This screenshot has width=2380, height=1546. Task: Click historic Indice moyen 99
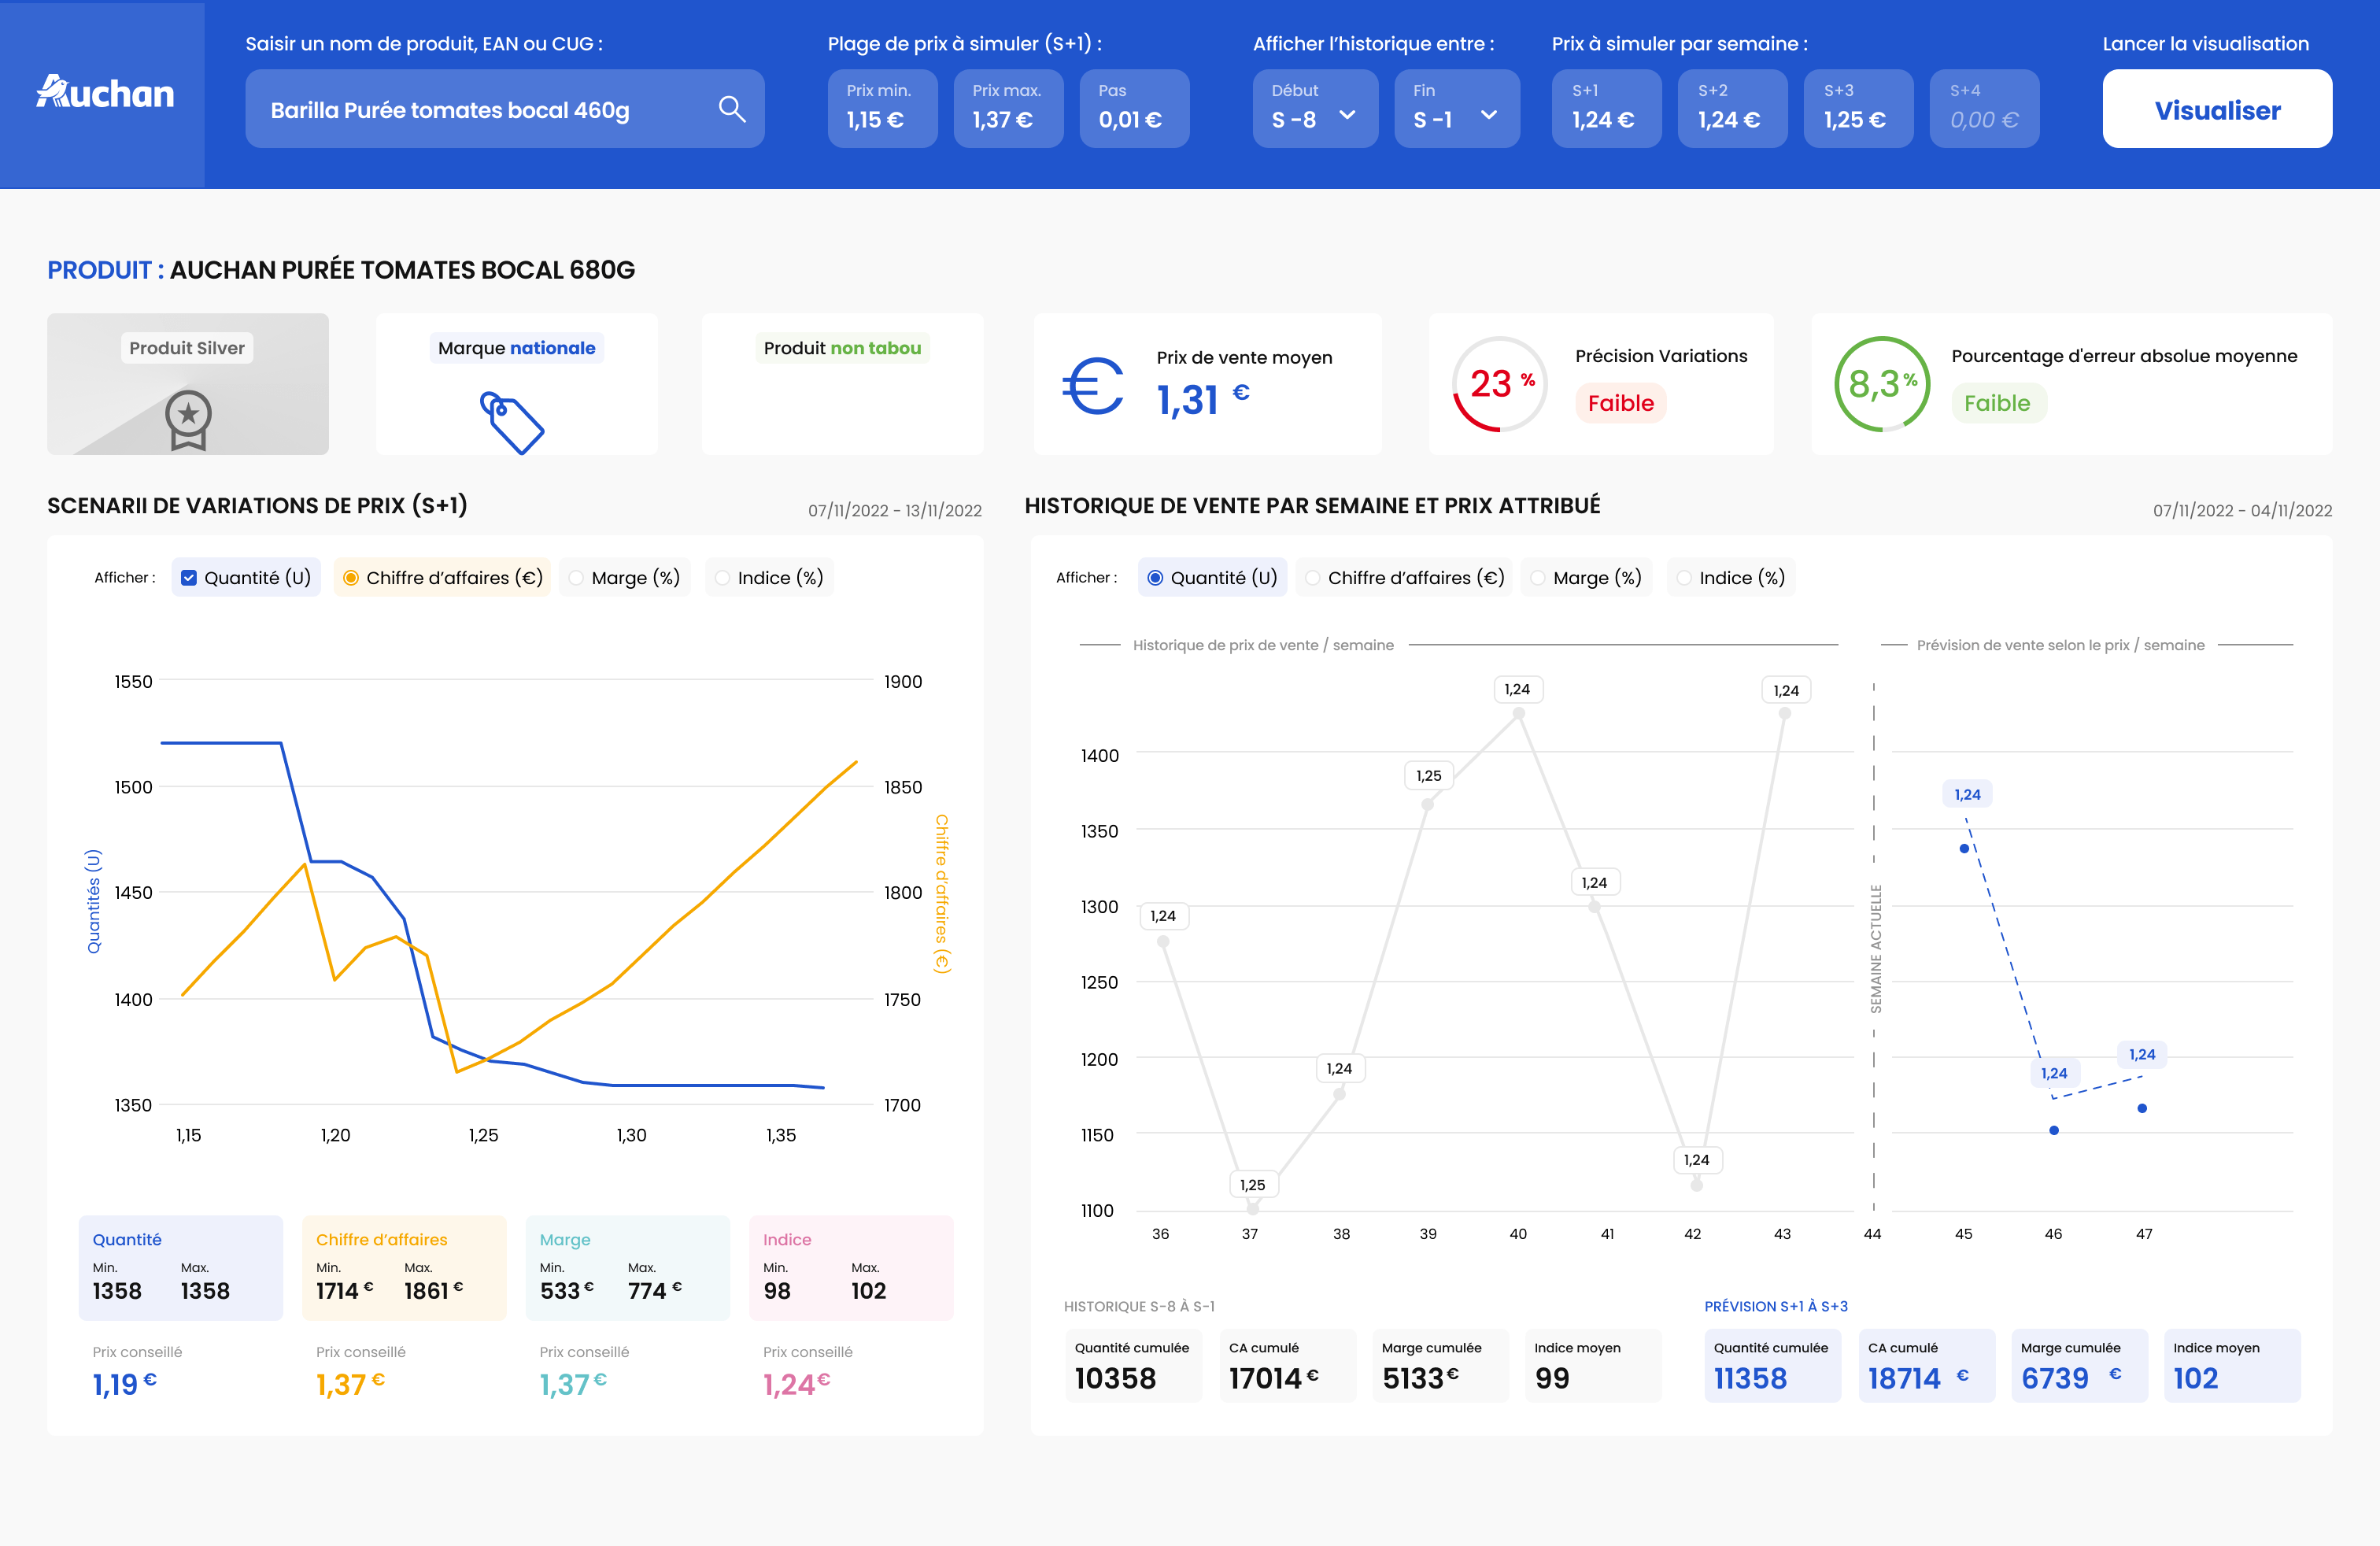tap(1593, 1366)
